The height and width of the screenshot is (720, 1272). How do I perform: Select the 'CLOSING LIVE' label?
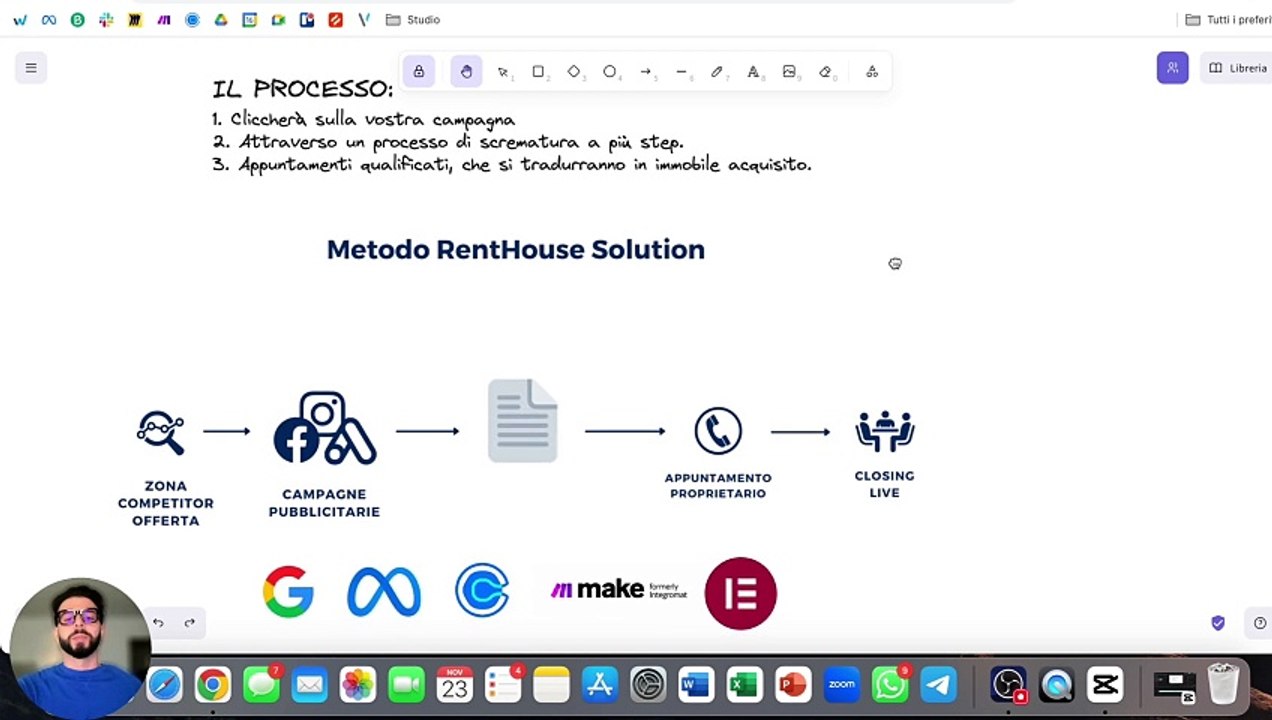(x=885, y=484)
